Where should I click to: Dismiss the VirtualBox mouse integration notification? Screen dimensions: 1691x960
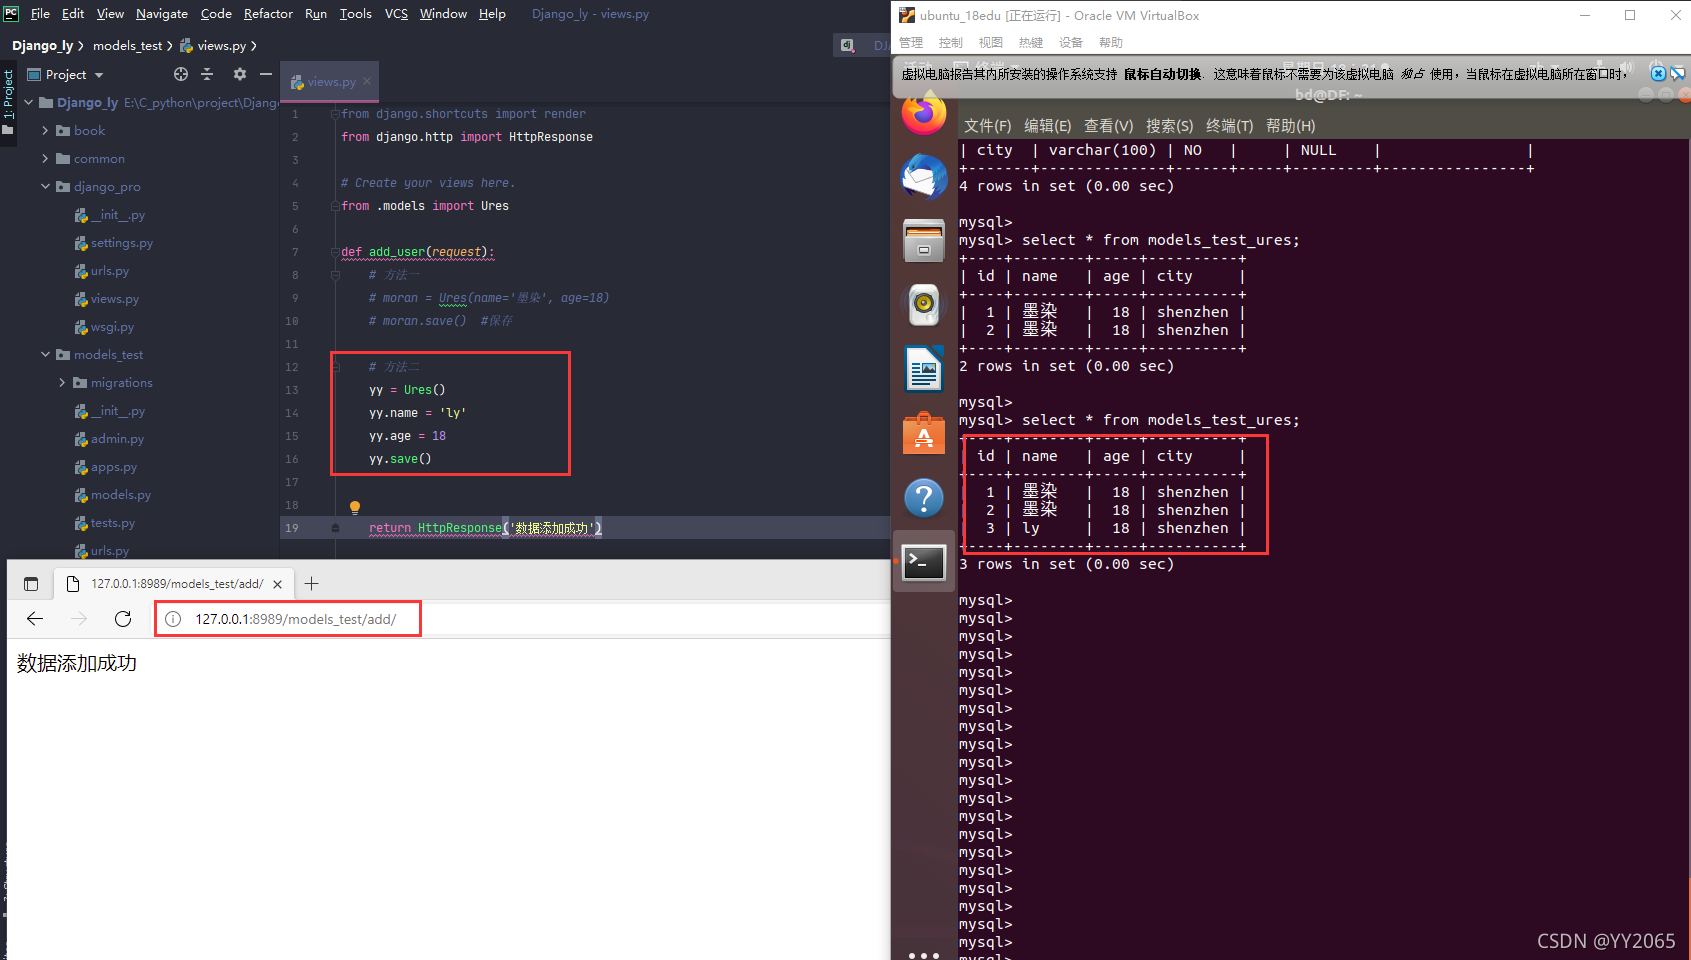point(1658,73)
